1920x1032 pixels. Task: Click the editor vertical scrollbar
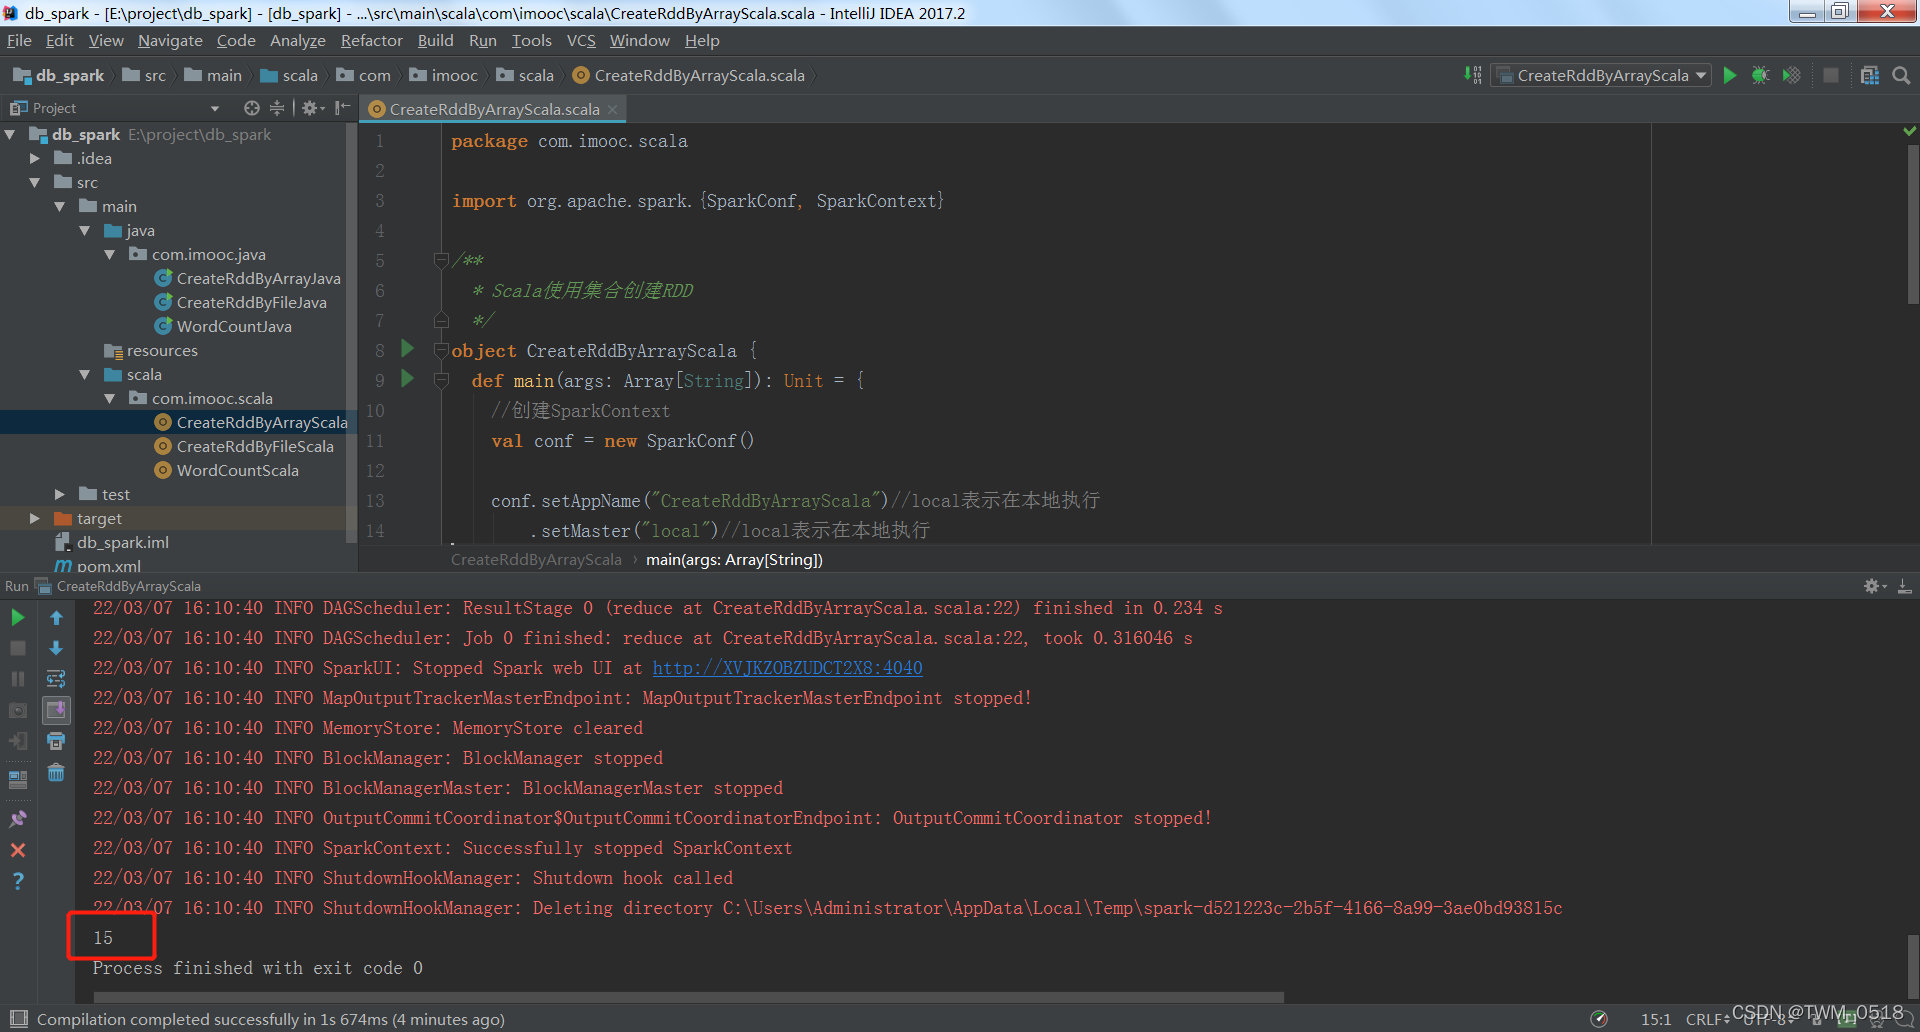[x=1912, y=225]
